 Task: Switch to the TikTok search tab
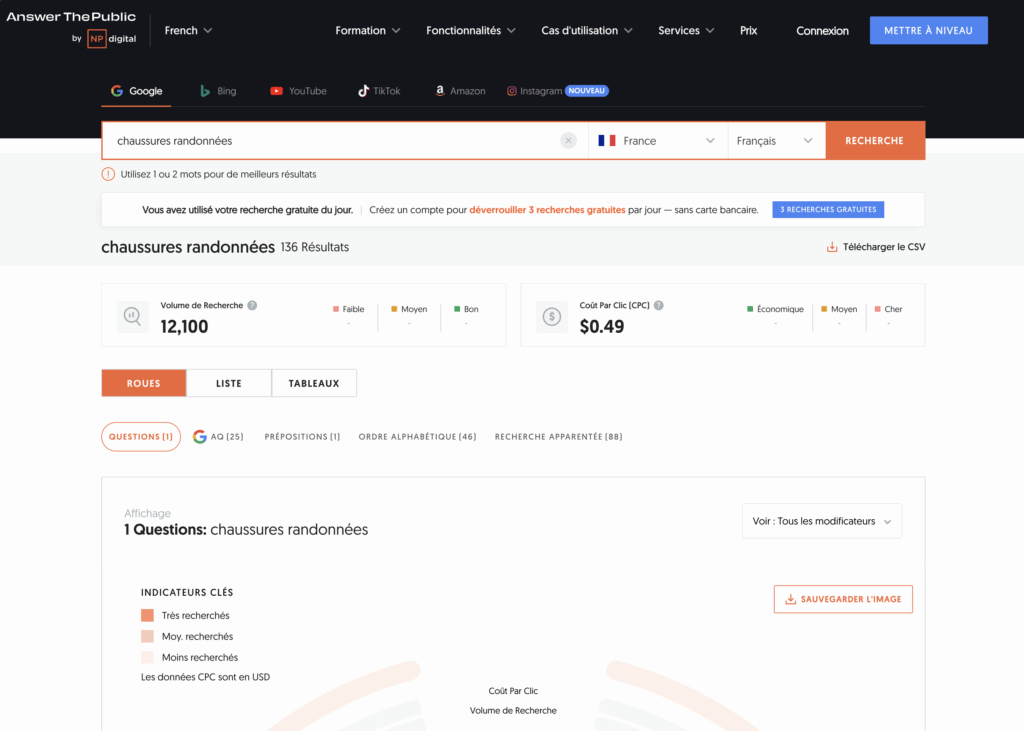379,91
